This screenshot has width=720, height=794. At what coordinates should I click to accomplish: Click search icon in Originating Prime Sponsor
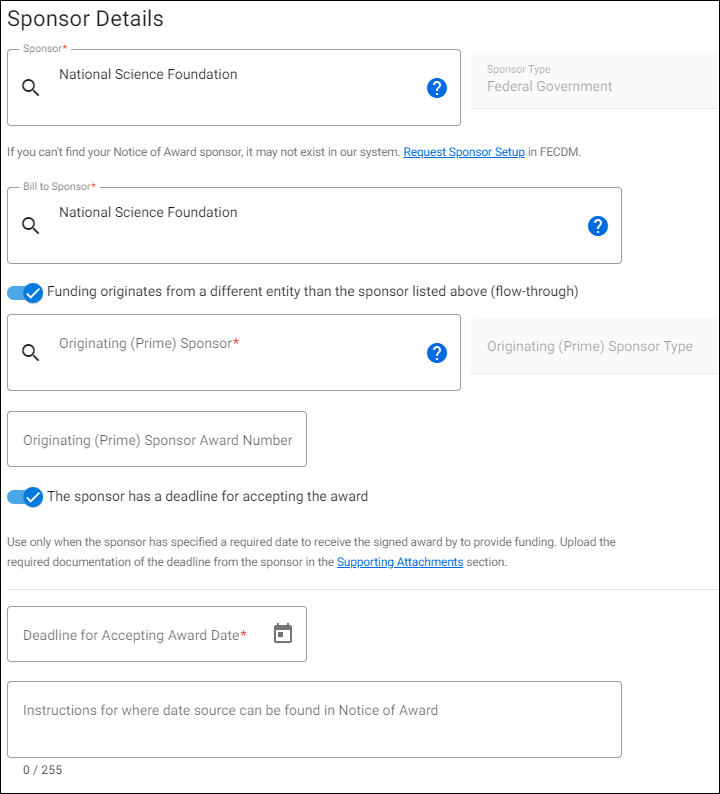(x=31, y=352)
